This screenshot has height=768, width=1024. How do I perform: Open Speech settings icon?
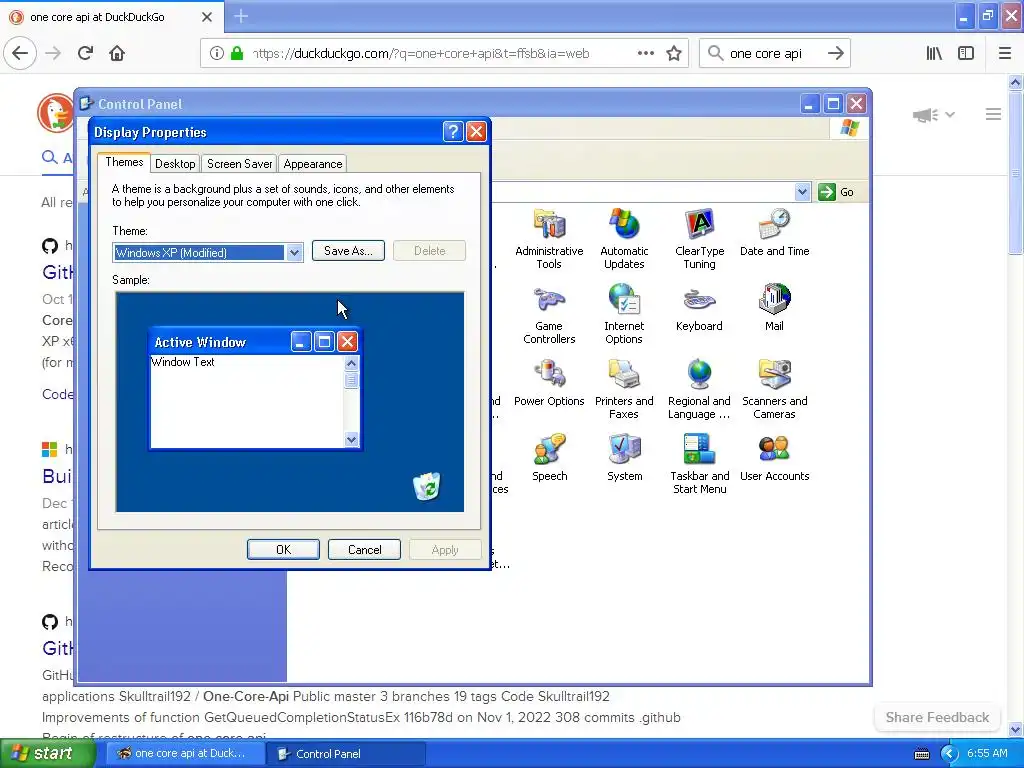(549, 458)
